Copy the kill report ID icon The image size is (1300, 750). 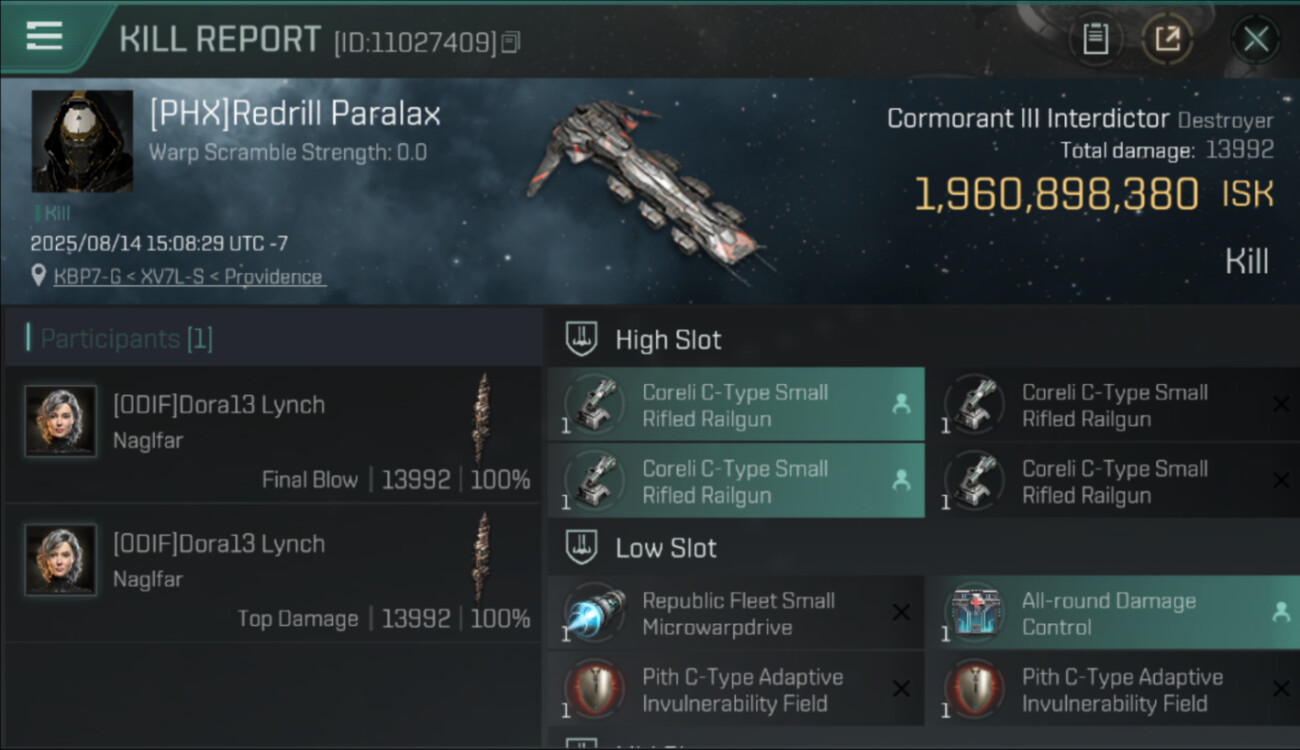(x=511, y=42)
